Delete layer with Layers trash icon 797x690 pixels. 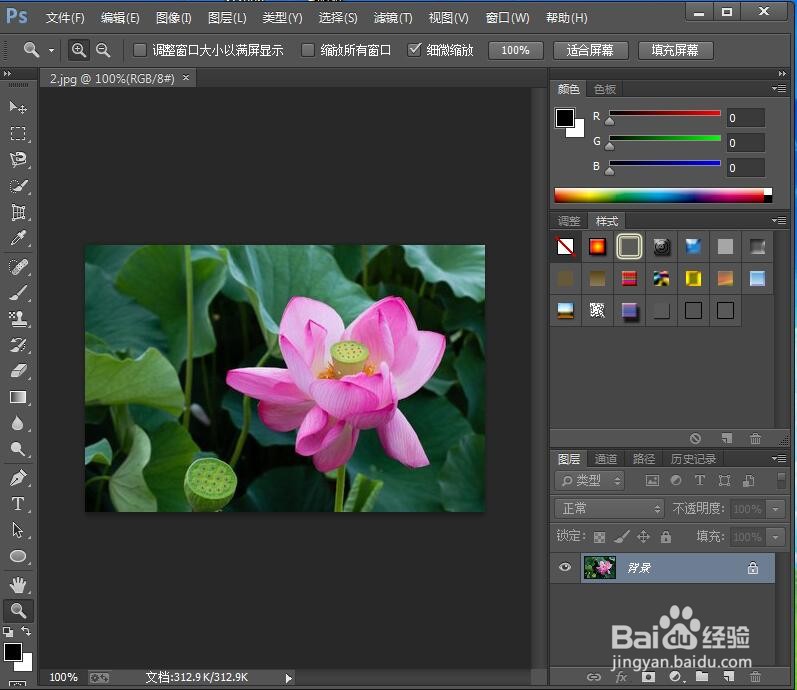(755, 677)
